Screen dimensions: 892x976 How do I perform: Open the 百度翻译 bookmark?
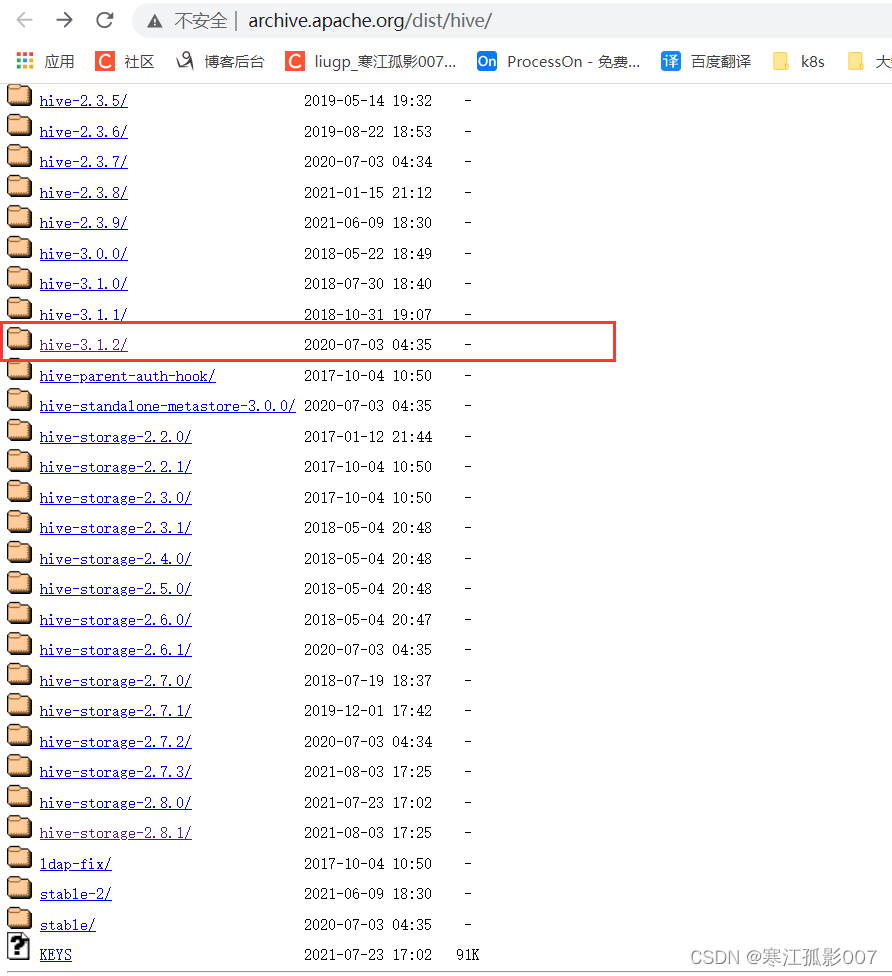(x=706, y=61)
